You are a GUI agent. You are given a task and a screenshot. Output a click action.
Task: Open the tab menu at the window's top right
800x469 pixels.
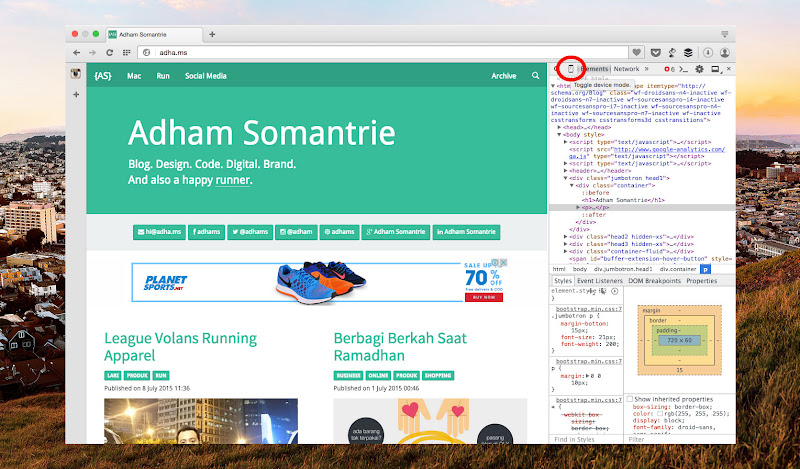coord(724,34)
